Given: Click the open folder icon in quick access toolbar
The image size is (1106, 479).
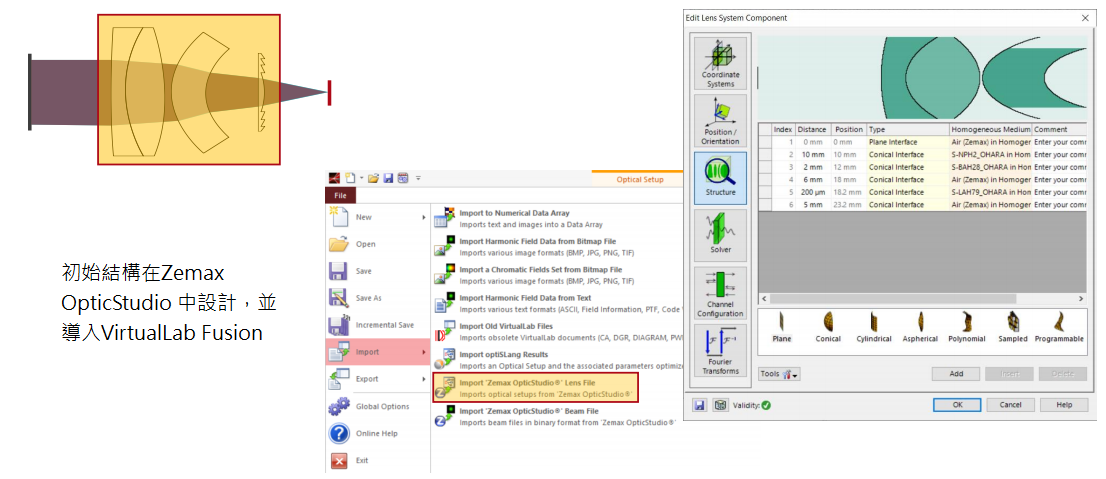Looking at the screenshot, I should pyautogui.click(x=374, y=178).
